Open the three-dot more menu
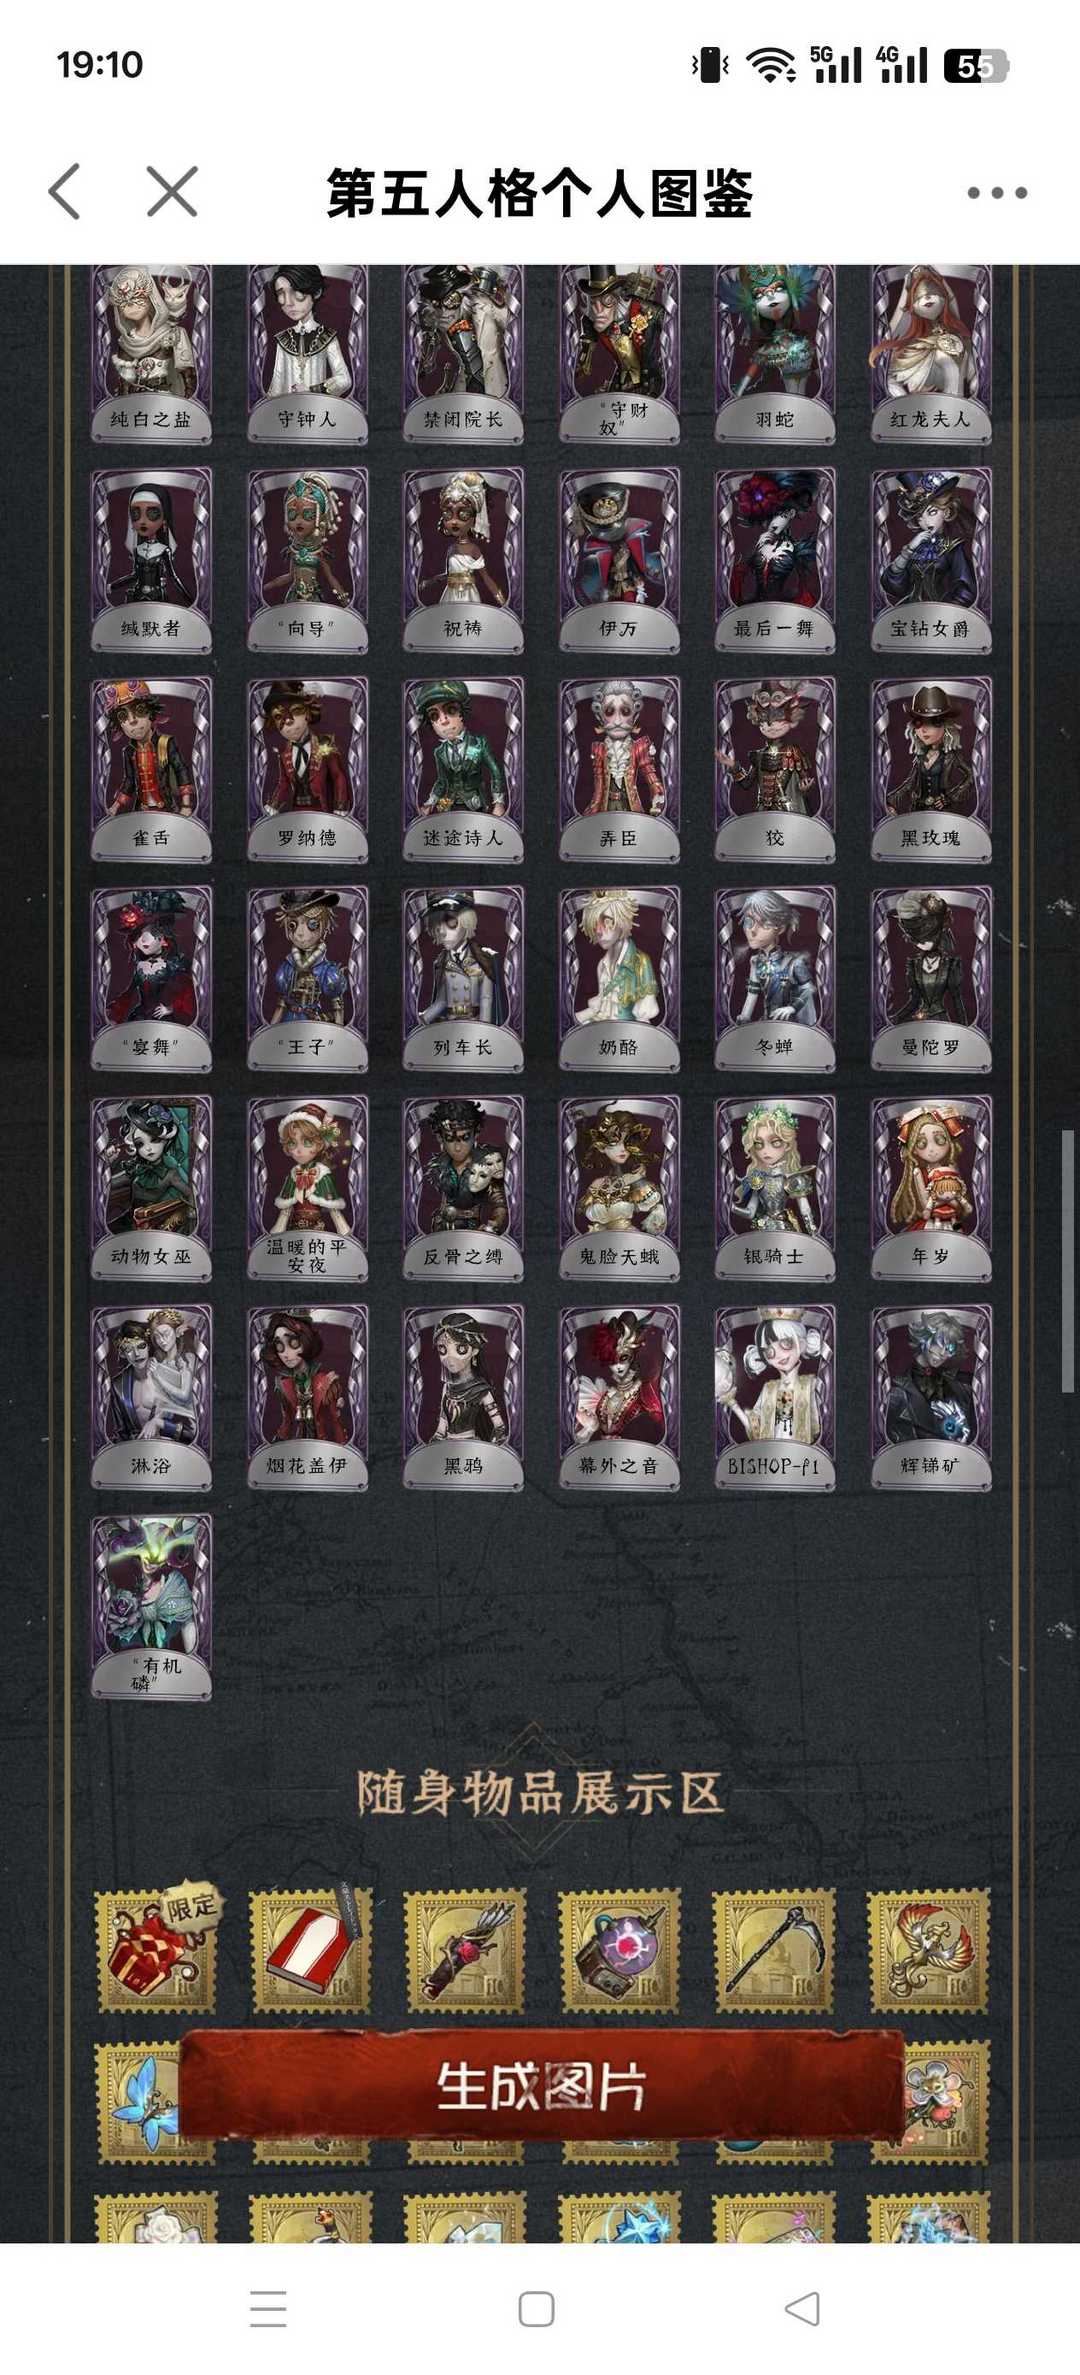This screenshot has height=2375, width=1080. [997, 193]
